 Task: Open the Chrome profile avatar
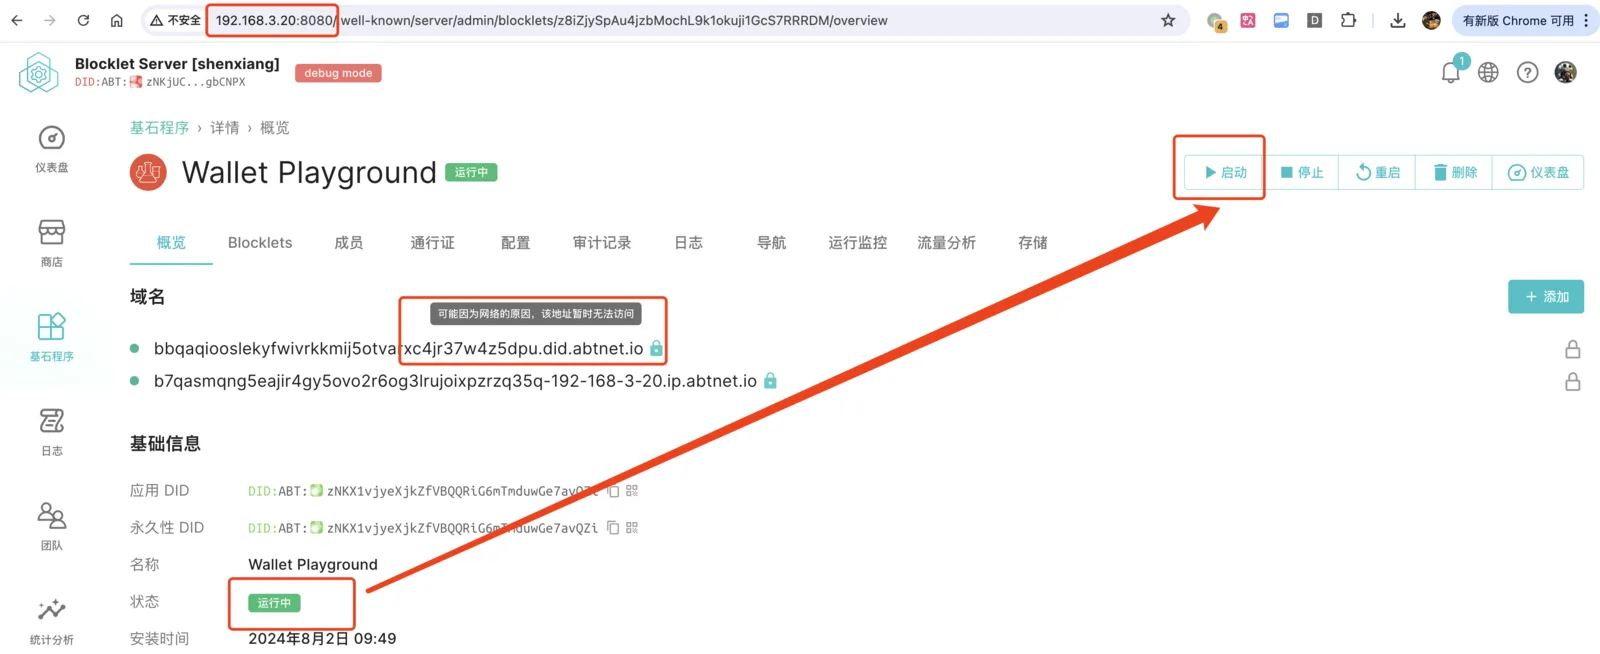coord(1431,20)
